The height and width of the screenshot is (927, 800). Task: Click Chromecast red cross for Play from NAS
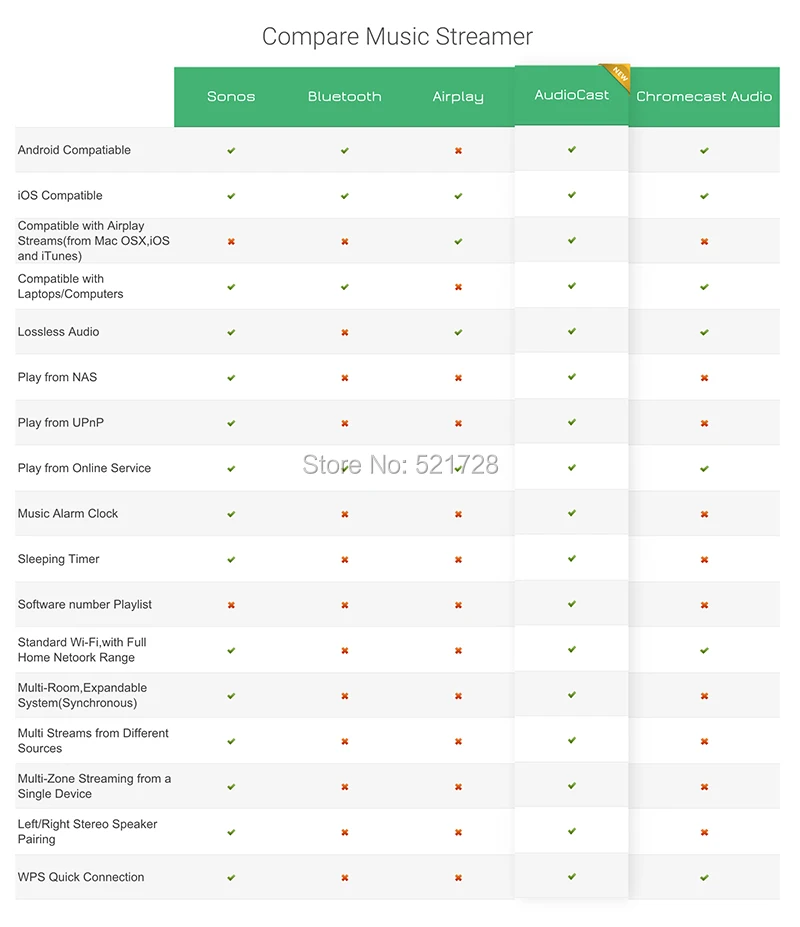click(x=704, y=378)
